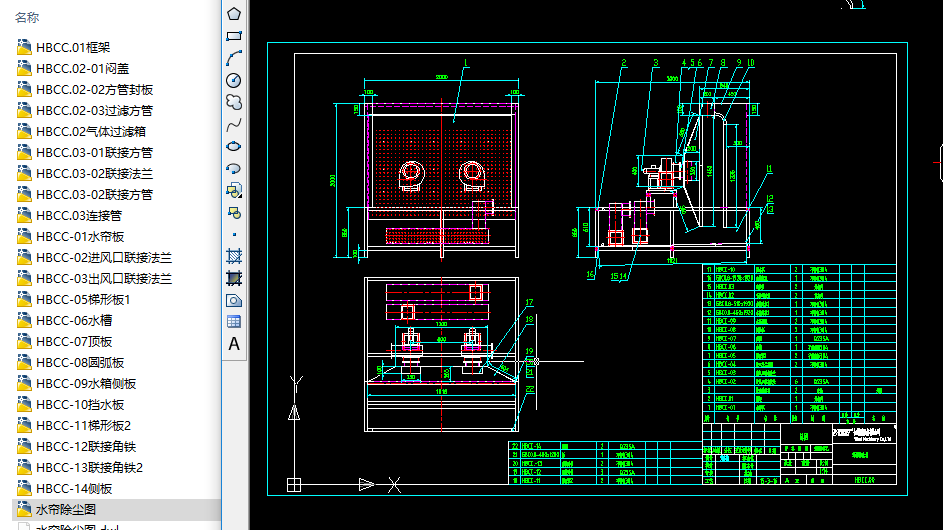Click the Make Block tool
This screenshot has width=943, height=530.
(234, 212)
